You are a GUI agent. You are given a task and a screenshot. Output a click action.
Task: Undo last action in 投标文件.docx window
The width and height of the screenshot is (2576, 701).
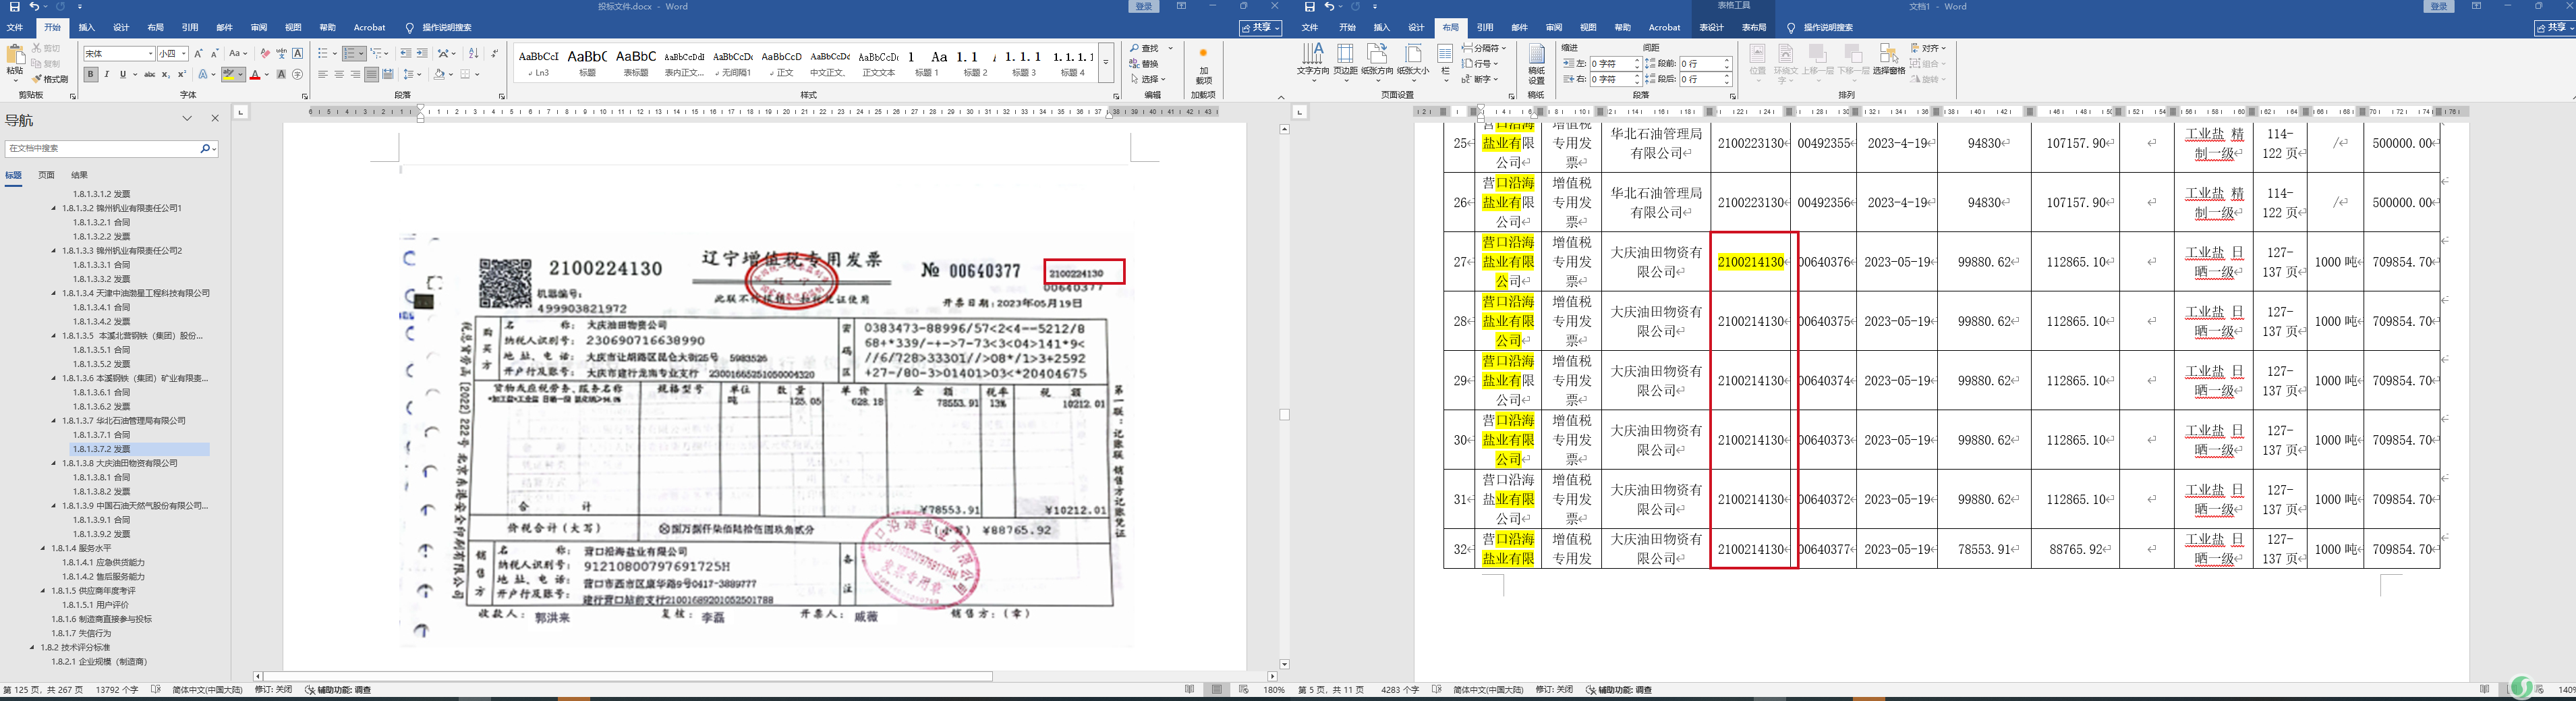pyautogui.click(x=35, y=7)
